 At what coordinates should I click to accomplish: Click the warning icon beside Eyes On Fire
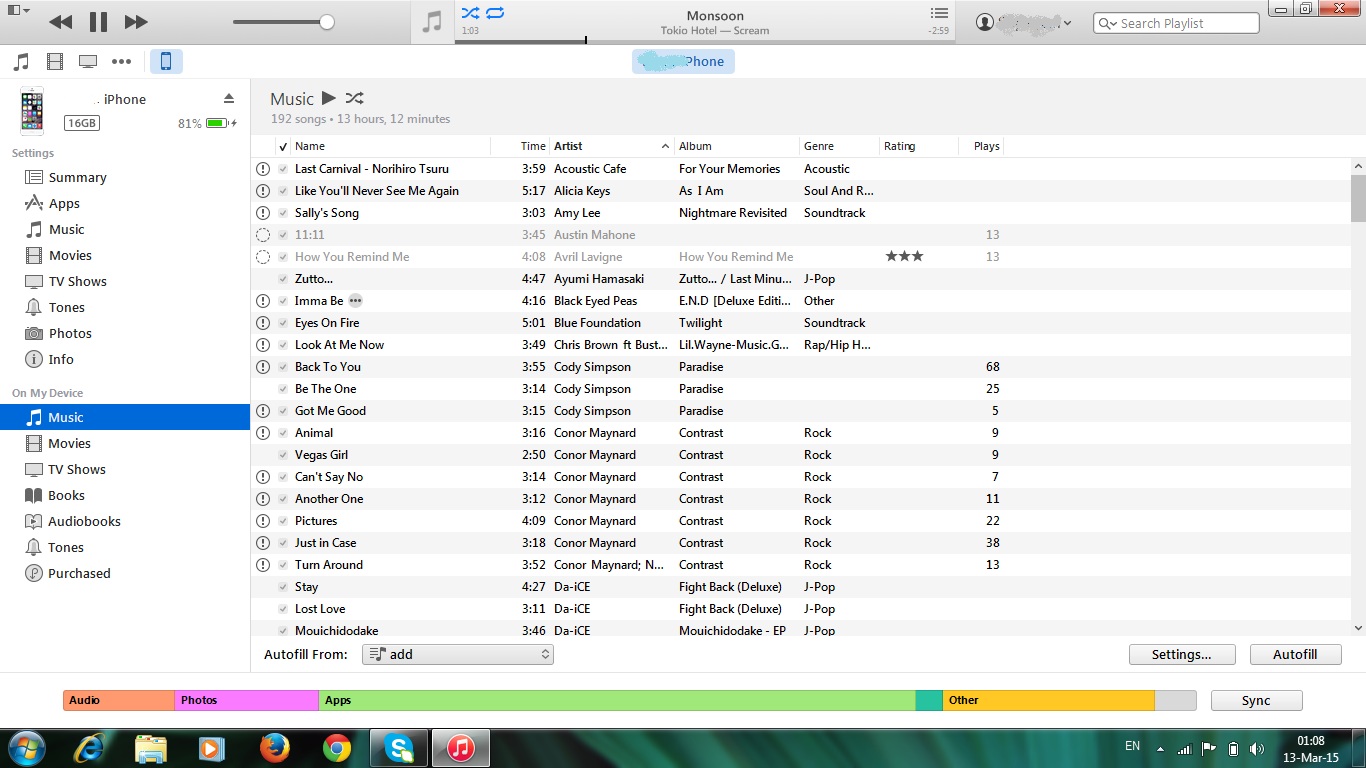pos(263,323)
